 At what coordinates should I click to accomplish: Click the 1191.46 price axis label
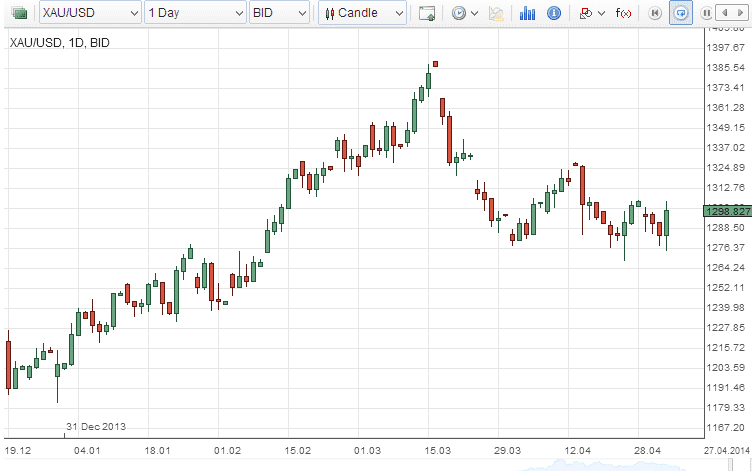726,387
